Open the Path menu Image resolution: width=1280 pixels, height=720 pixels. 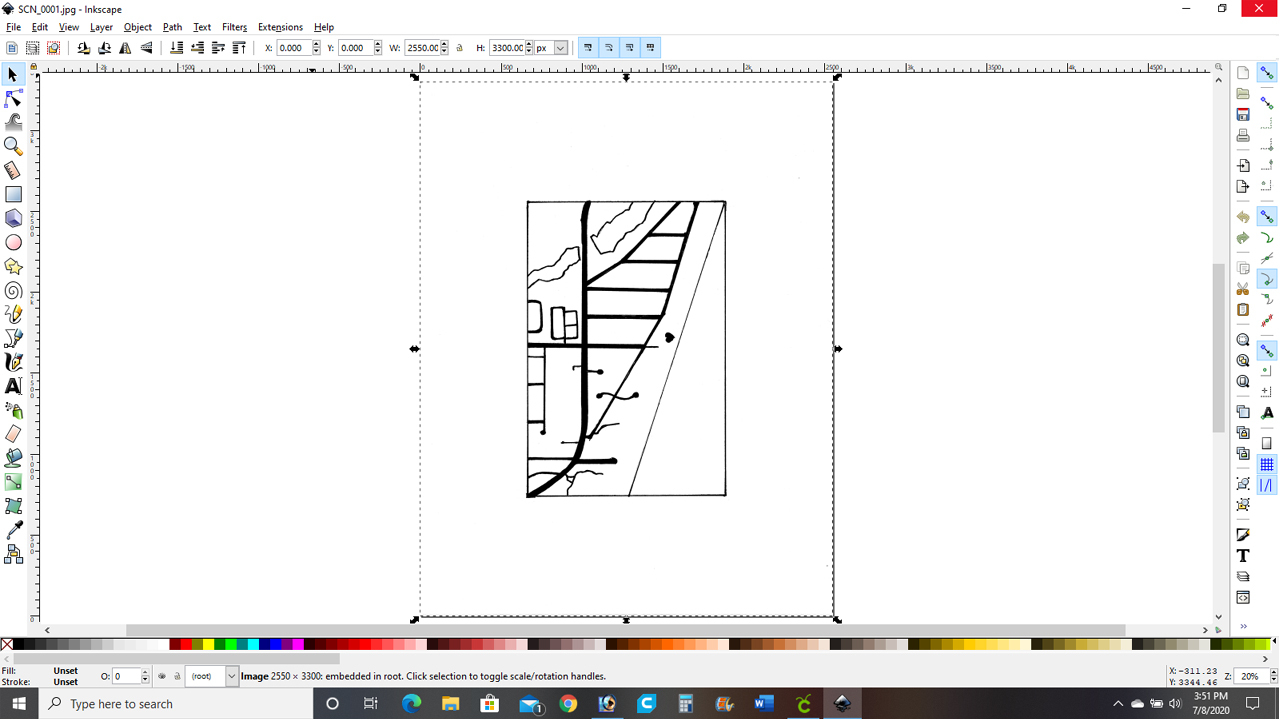tap(172, 27)
